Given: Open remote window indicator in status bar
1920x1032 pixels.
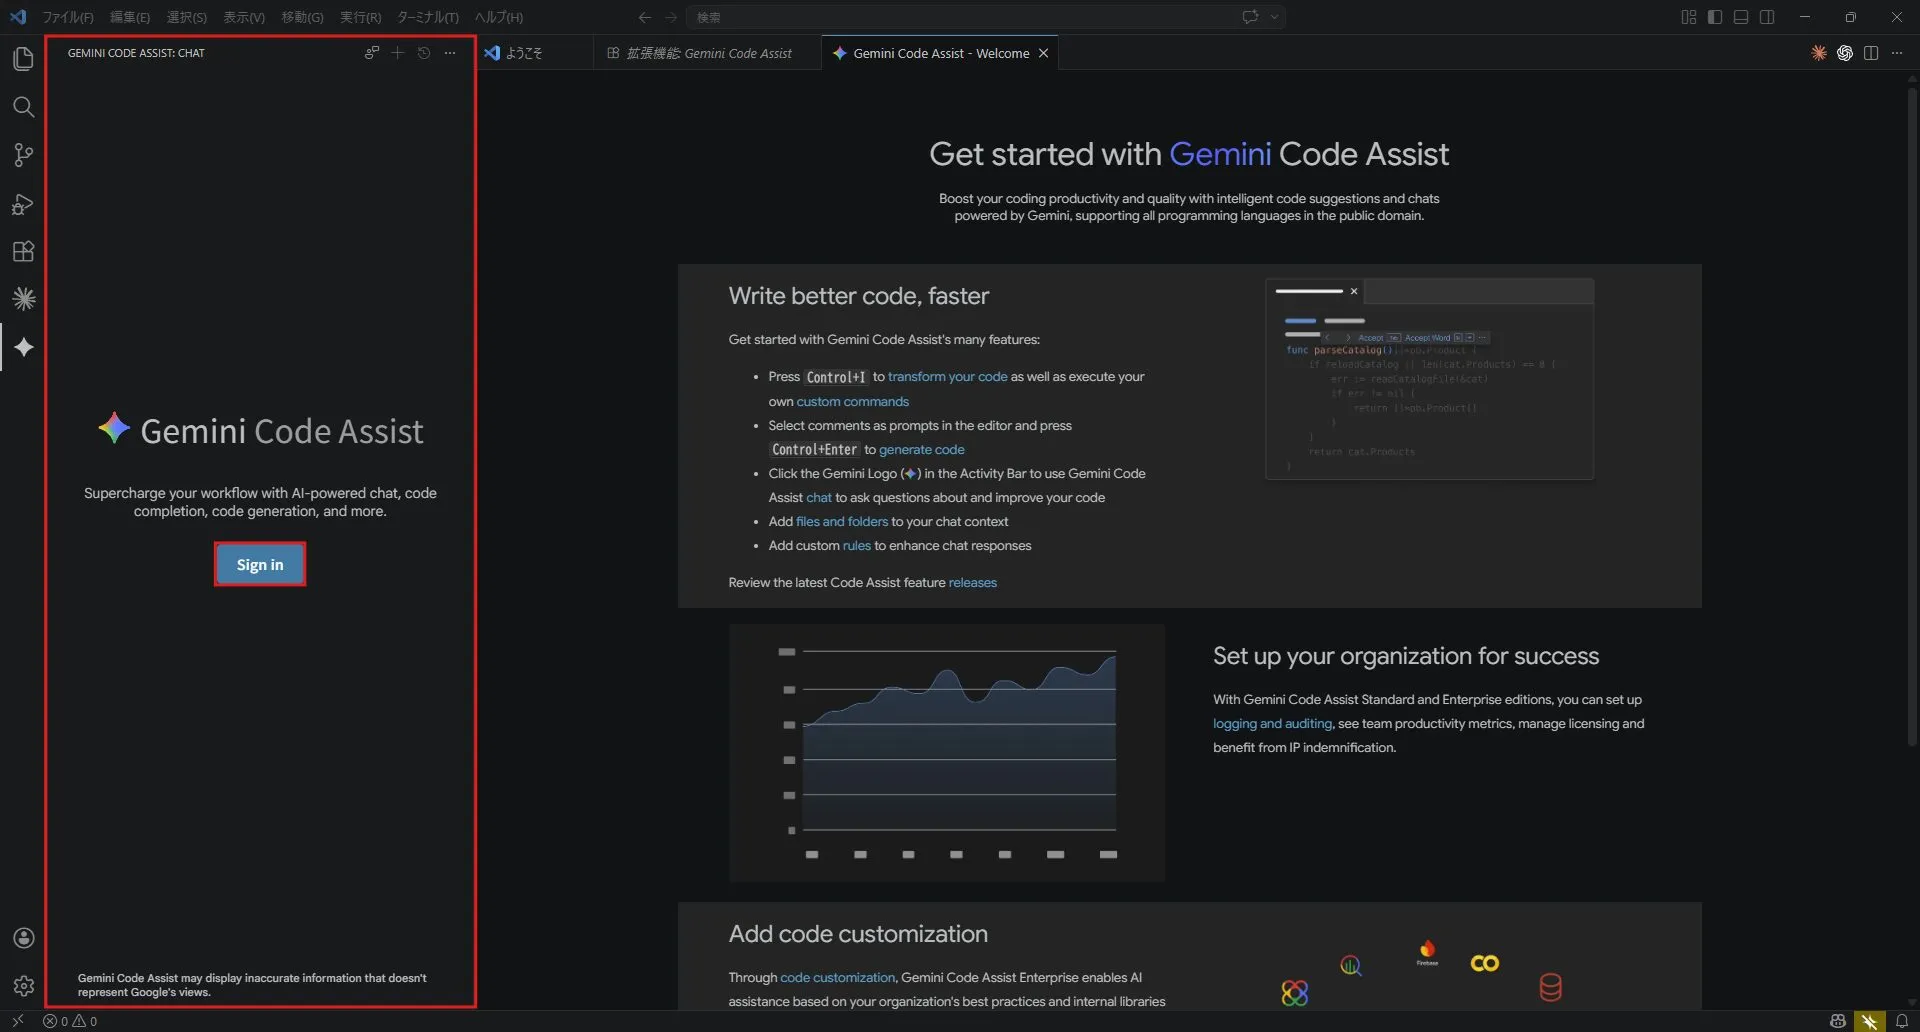Looking at the screenshot, I should pos(17,1021).
